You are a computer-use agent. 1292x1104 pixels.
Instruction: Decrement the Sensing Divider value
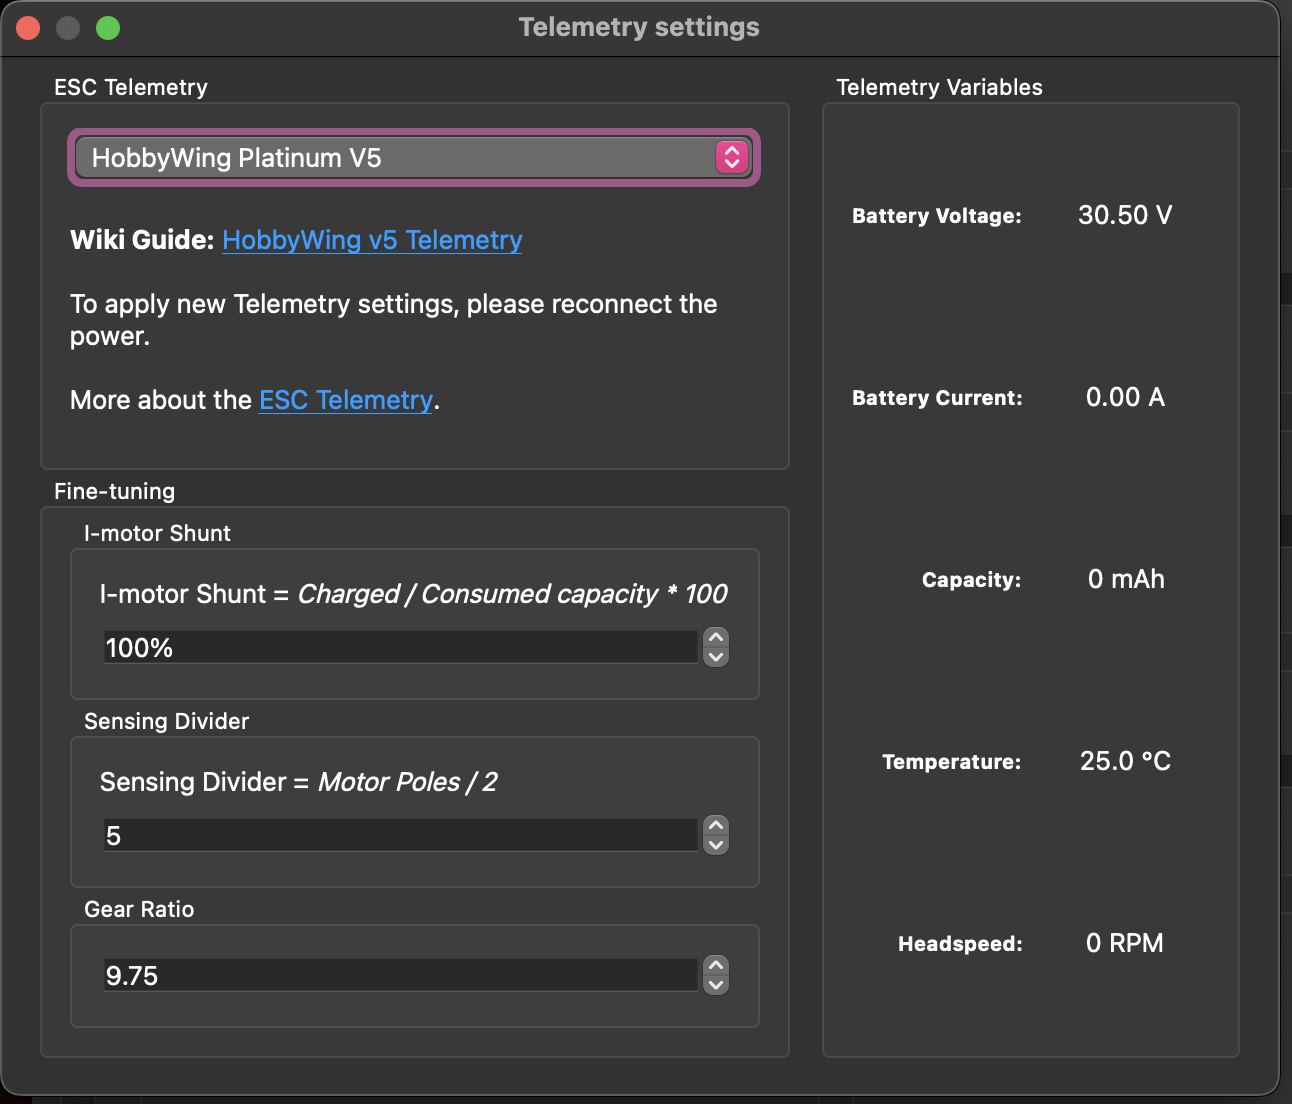(716, 845)
